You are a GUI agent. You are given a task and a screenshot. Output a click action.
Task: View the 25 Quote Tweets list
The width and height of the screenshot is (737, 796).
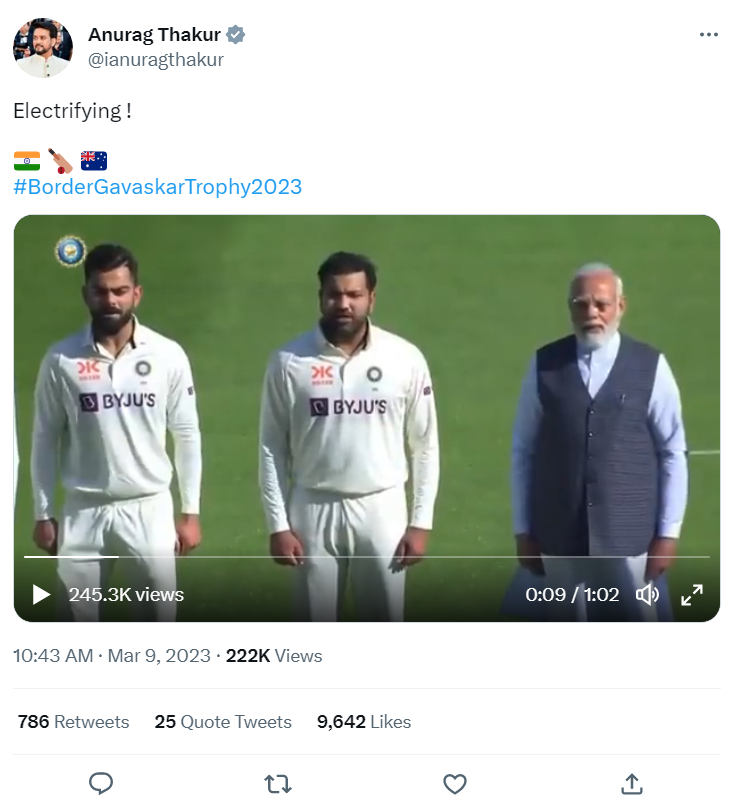click(223, 722)
